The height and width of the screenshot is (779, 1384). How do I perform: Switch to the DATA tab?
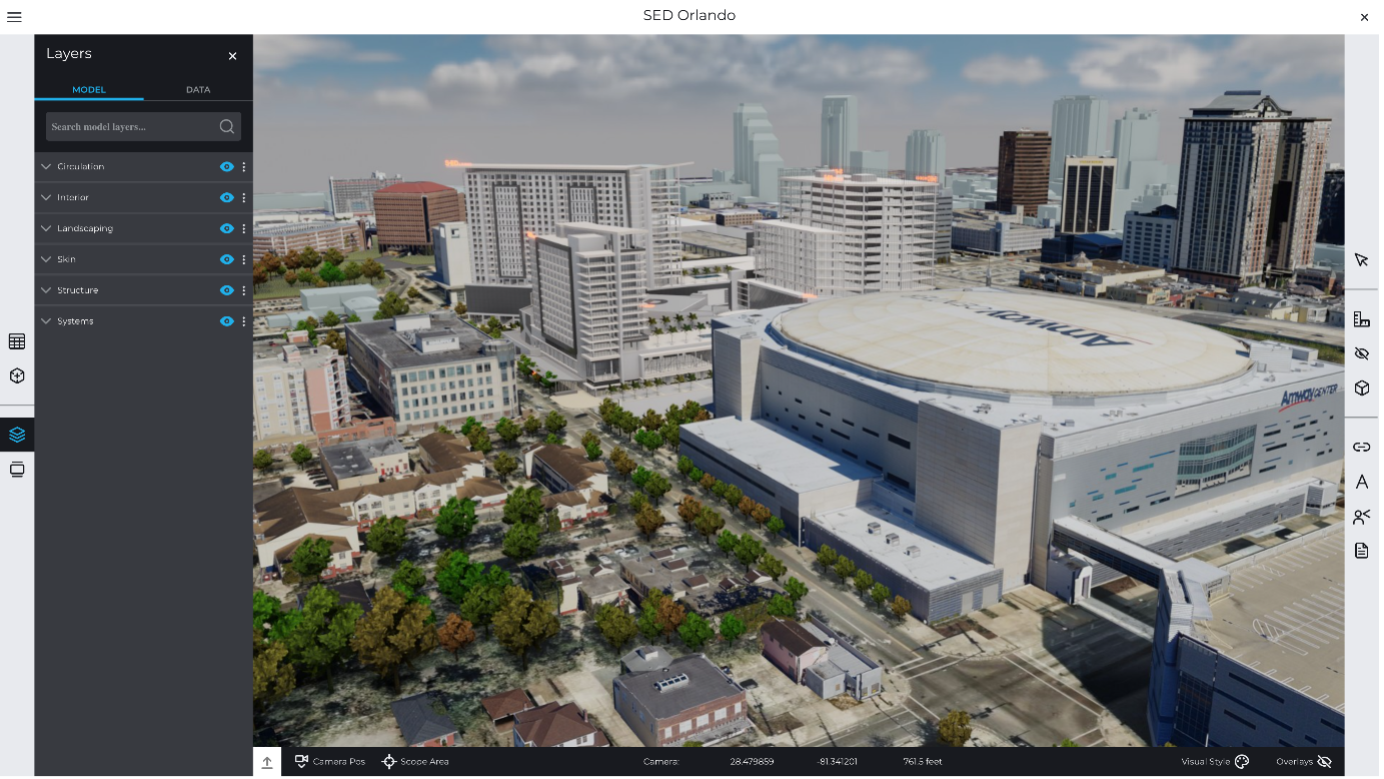pos(198,90)
